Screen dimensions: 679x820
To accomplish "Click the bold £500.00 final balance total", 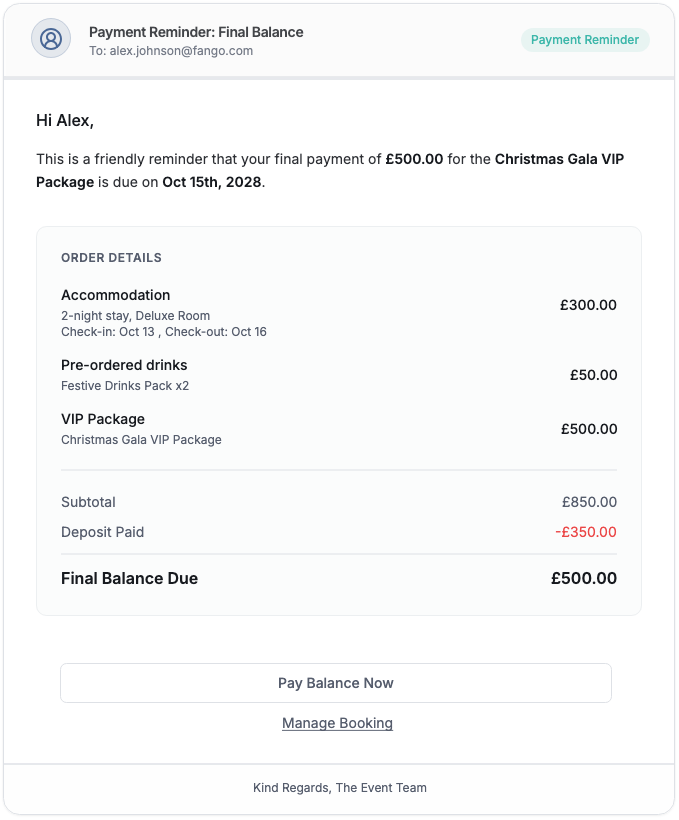I will (x=584, y=578).
